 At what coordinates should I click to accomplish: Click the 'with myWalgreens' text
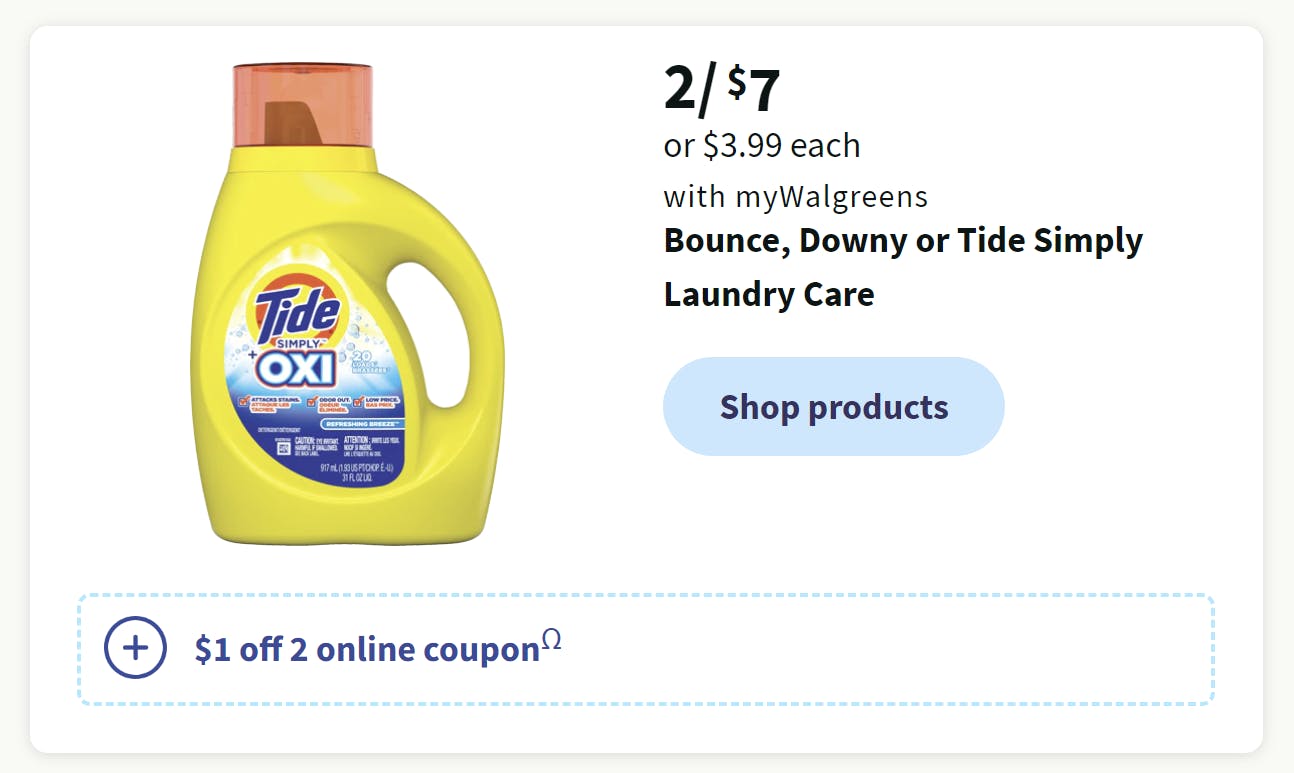point(795,196)
